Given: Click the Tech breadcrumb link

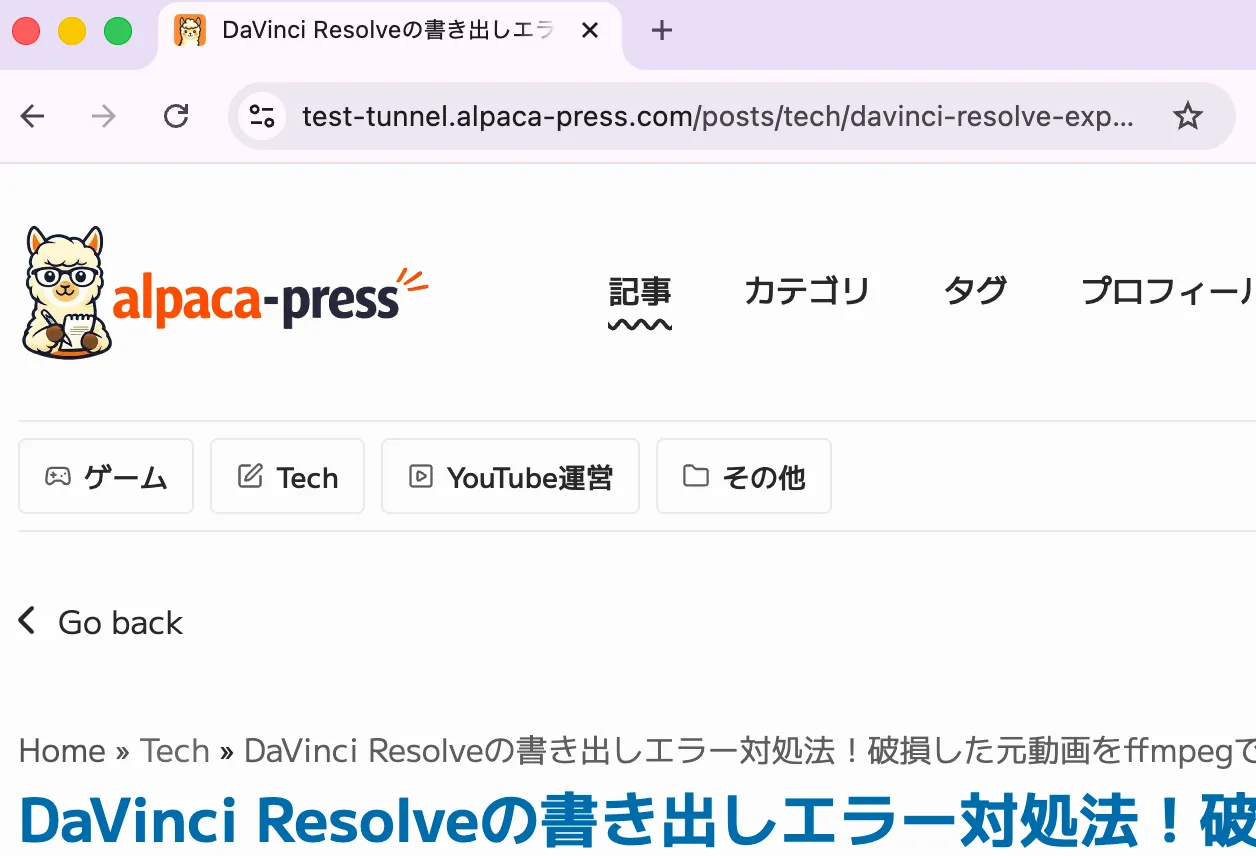Looking at the screenshot, I should [175, 750].
